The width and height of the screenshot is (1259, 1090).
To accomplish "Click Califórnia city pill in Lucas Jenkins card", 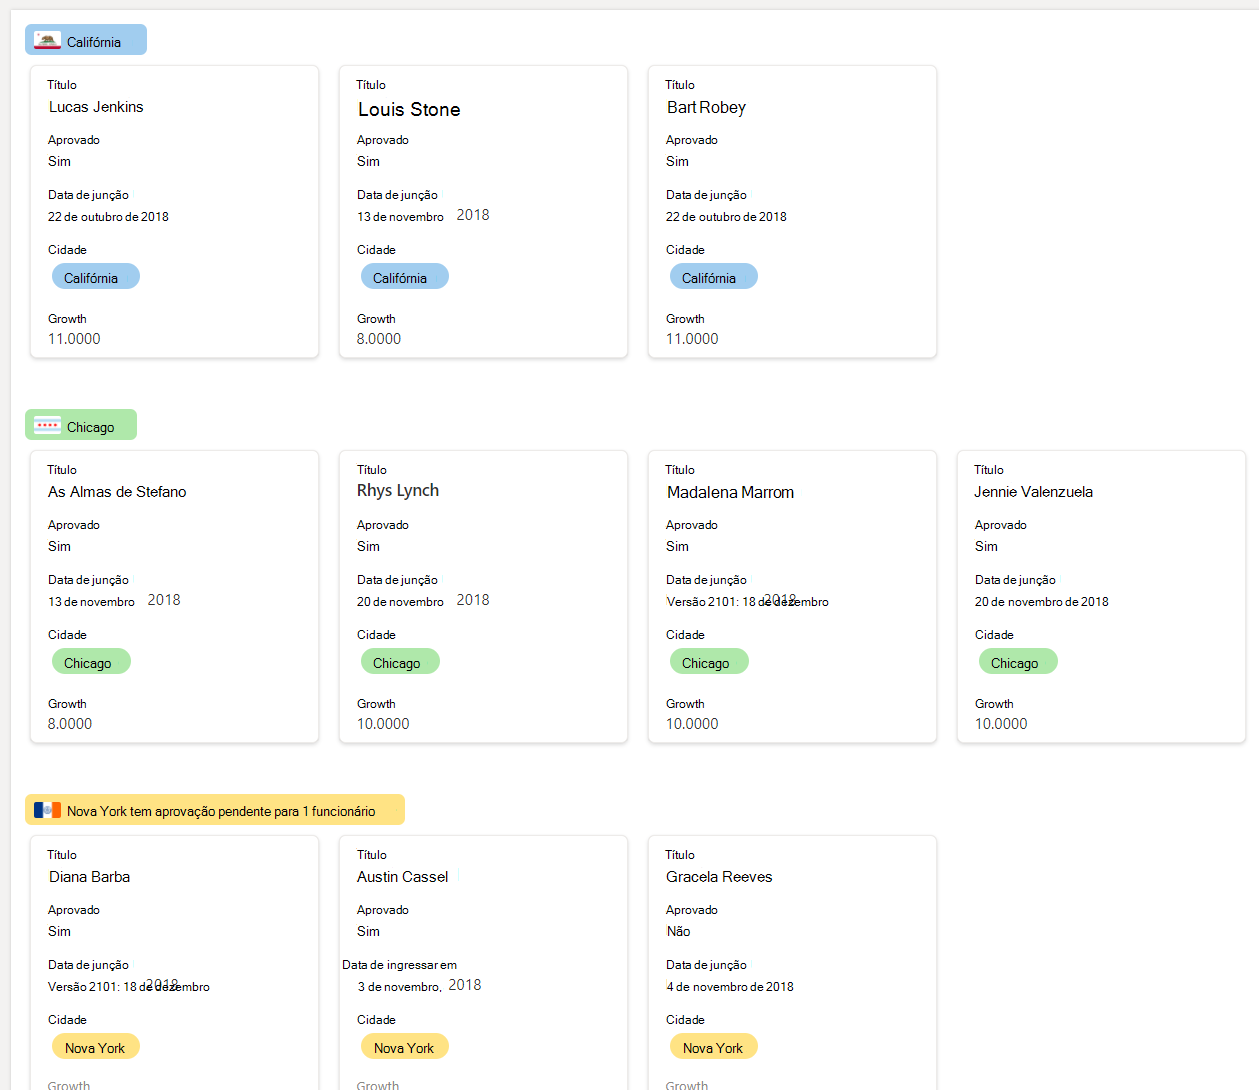I will [x=96, y=277].
